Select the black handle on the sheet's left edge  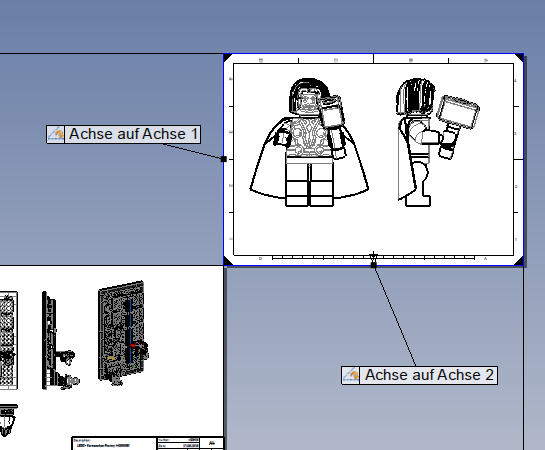(224, 159)
